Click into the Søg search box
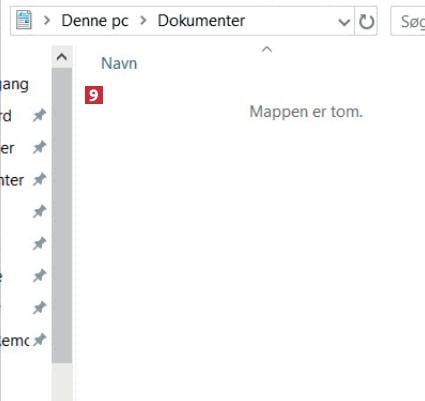This screenshot has height=401, width=425. coord(408,21)
